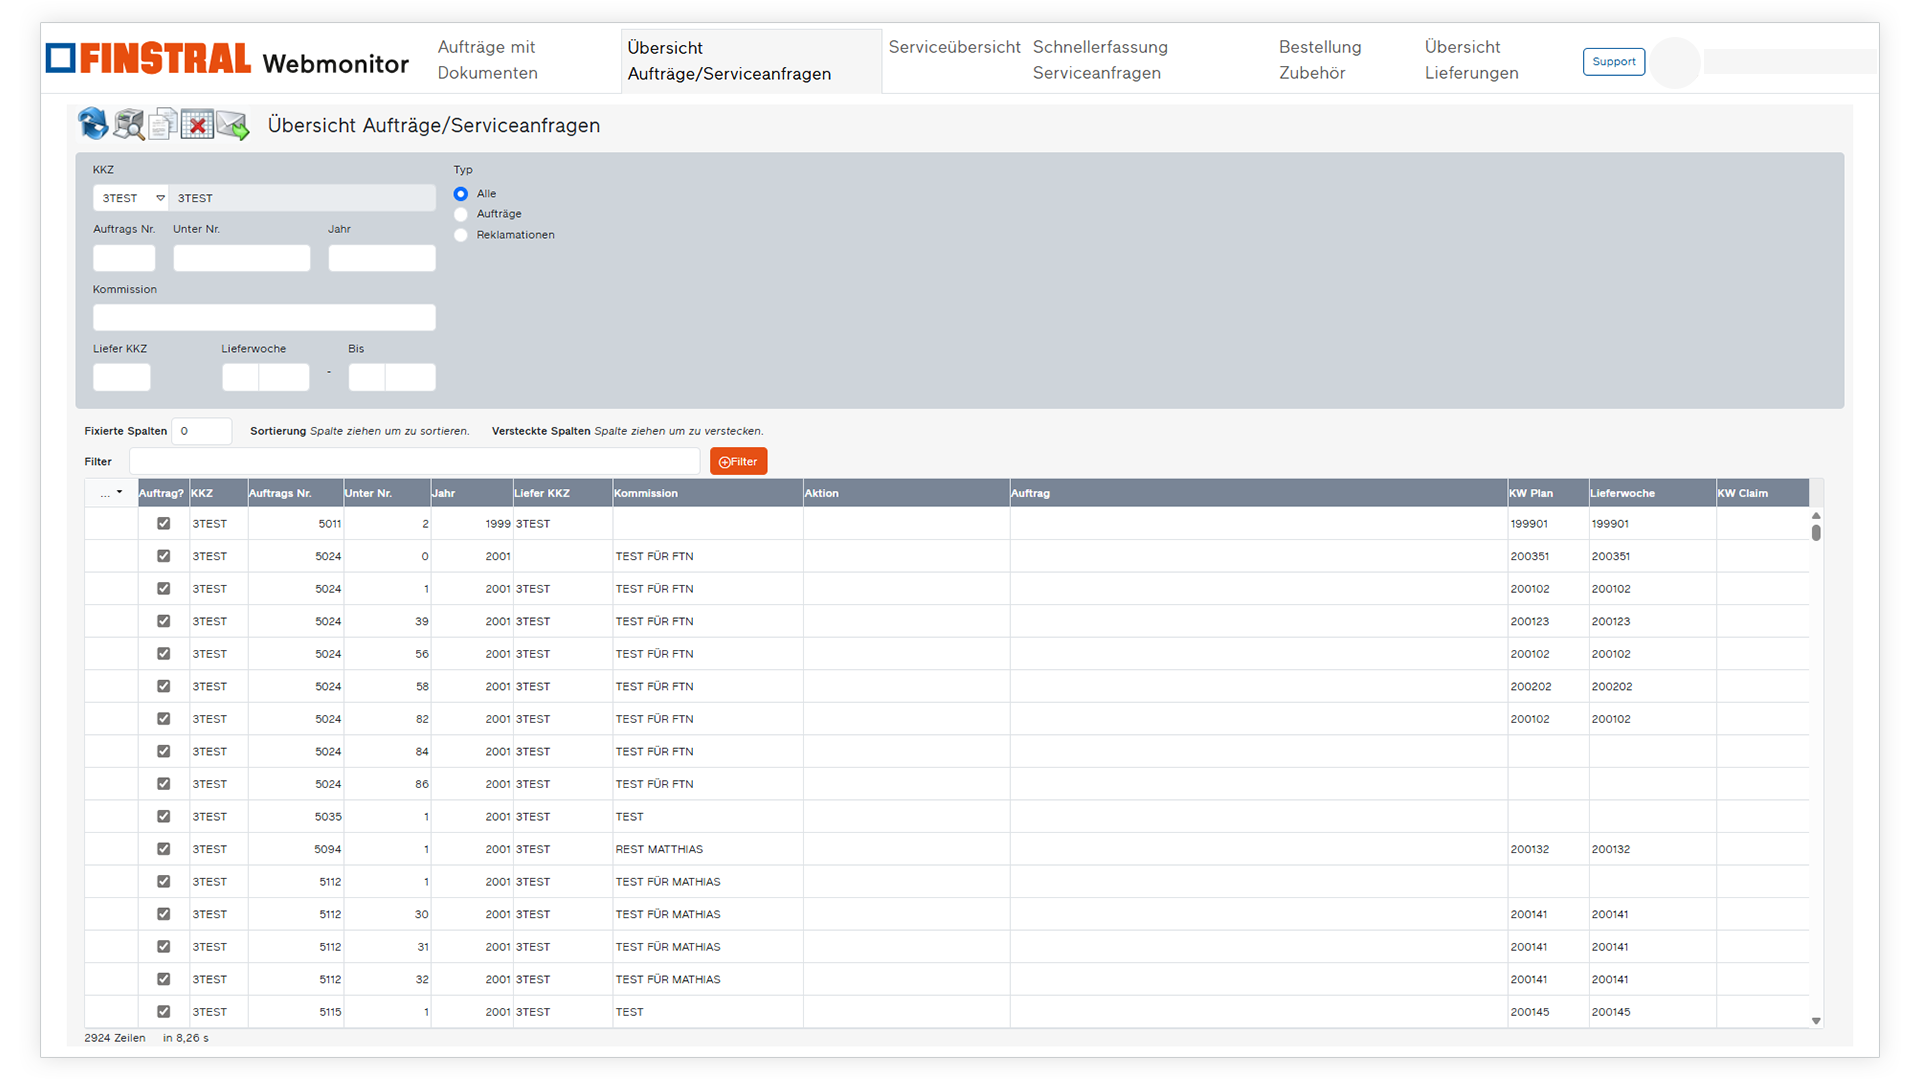Viewport: 1920px width, 1080px height.
Task: Click Unter Nr. value 86
Action: click(x=422, y=784)
